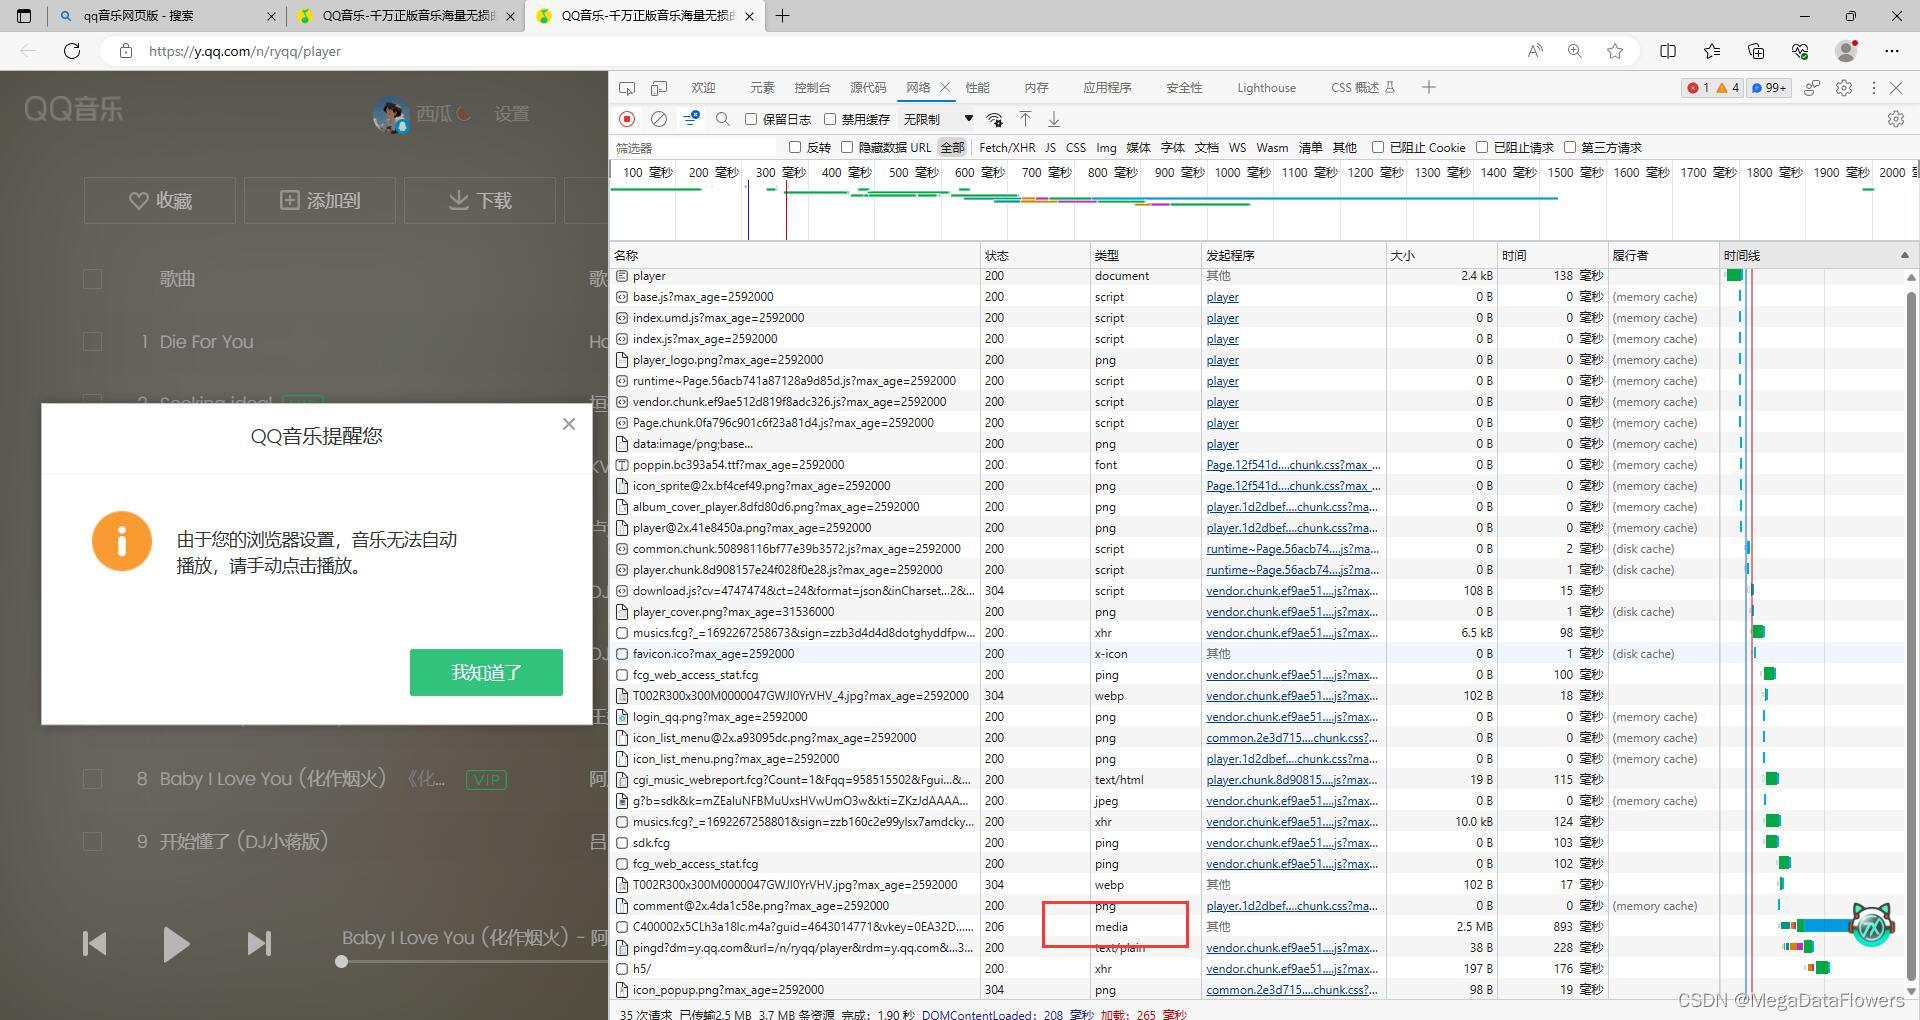Switch to 控制台 tab
This screenshot has width=1920, height=1020.
pos(812,88)
